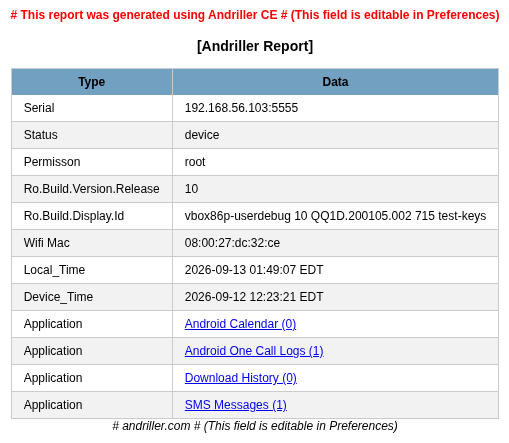Click the Application label beside Download History

tap(53, 378)
